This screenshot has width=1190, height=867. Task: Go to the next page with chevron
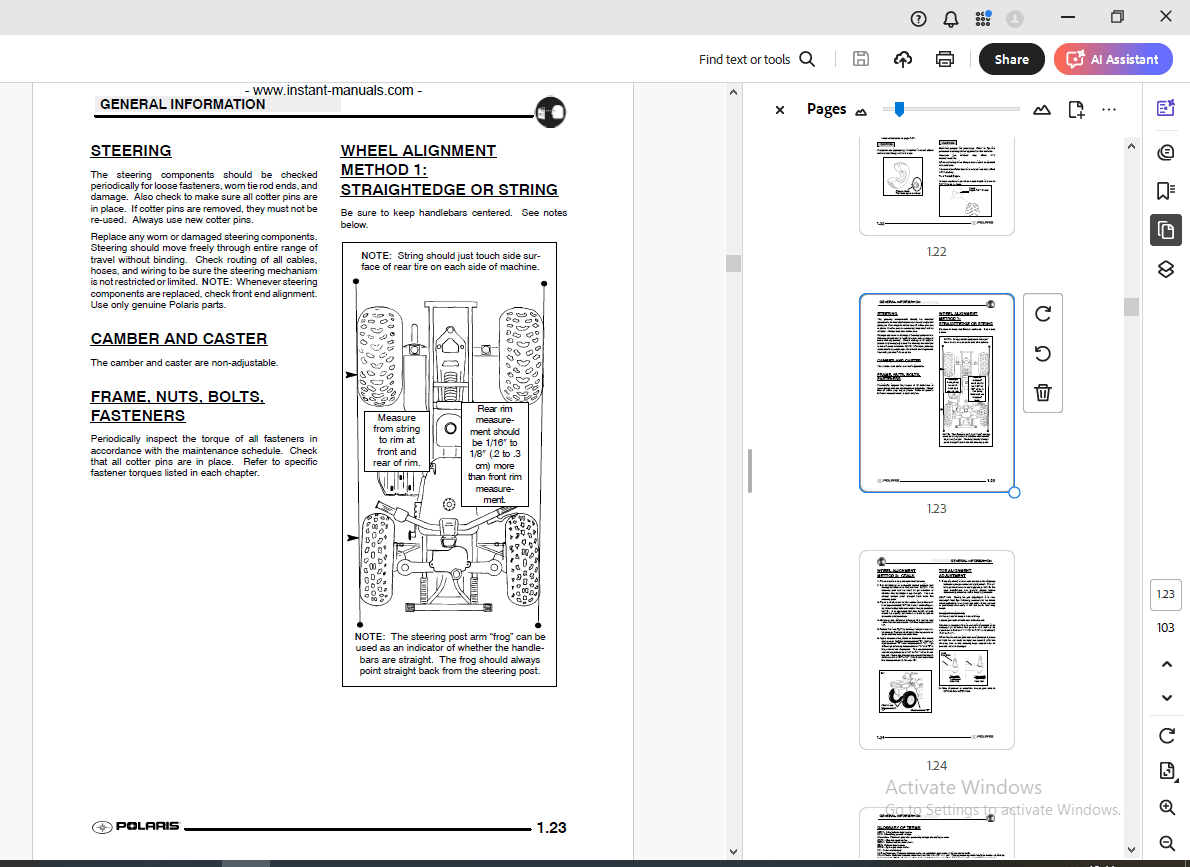(x=1166, y=697)
